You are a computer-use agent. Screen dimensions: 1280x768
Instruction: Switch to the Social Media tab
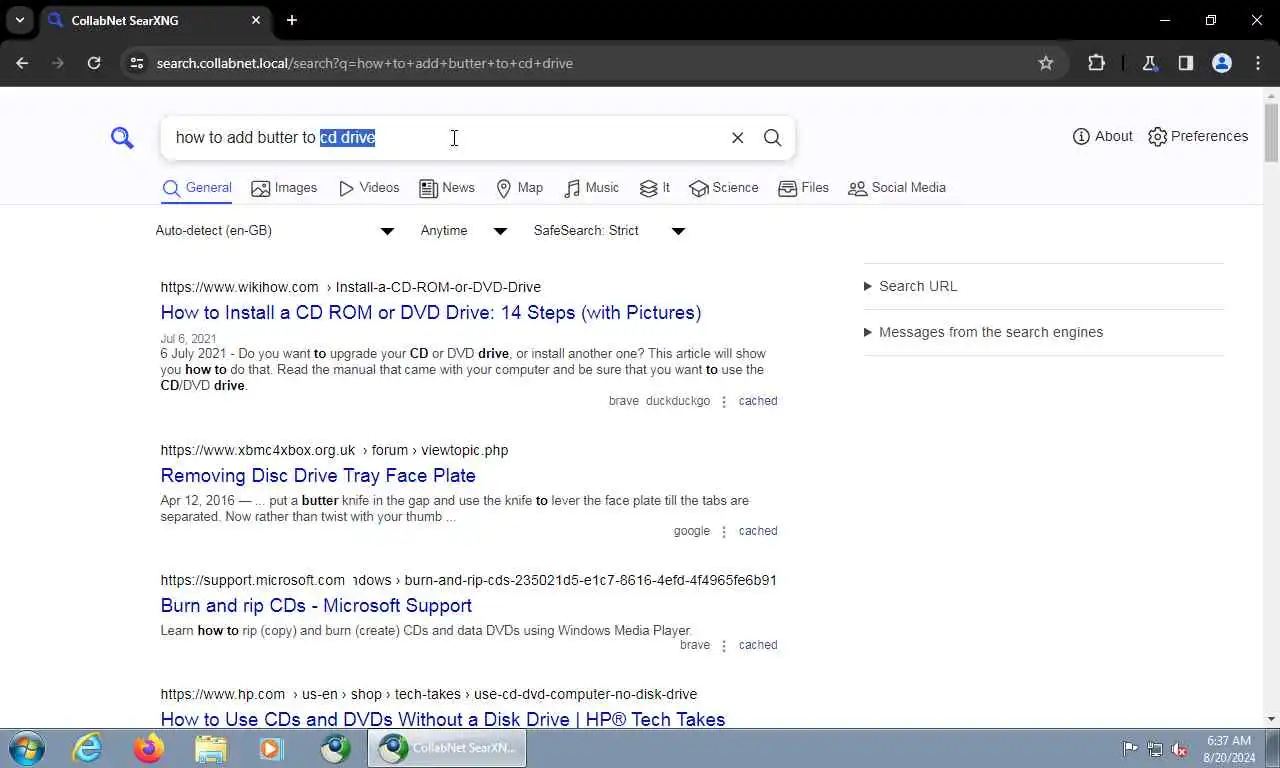tap(897, 188)
